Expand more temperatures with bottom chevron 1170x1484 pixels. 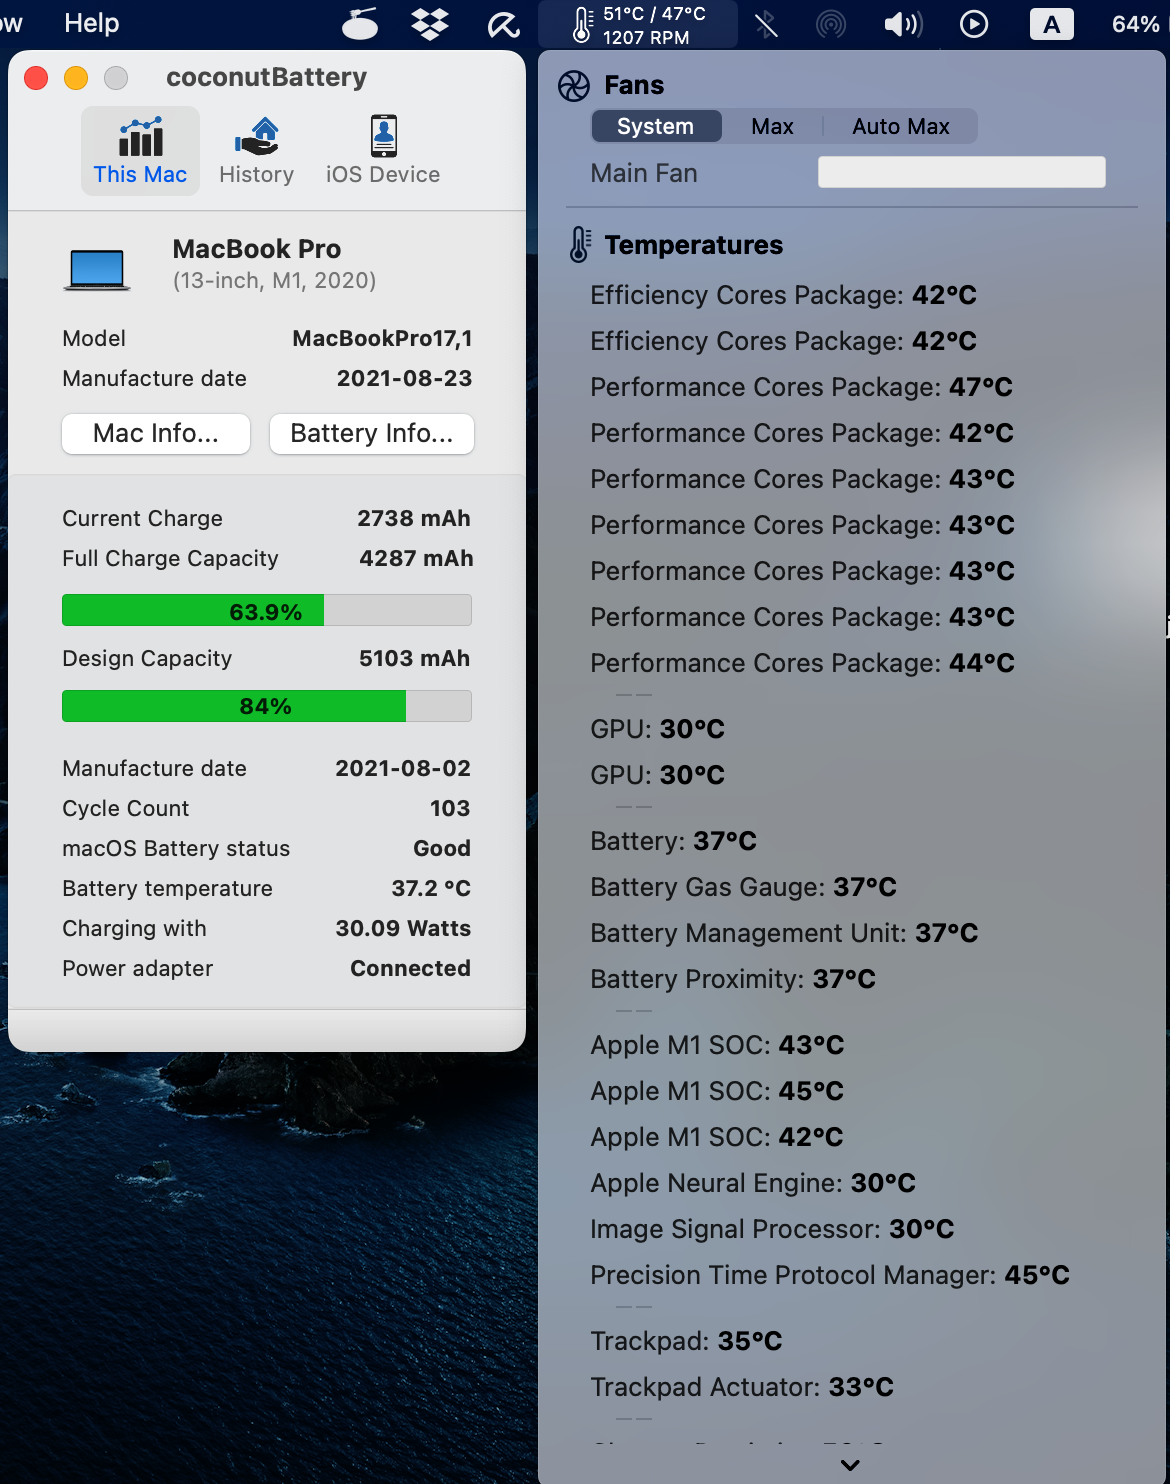tap(851, 1465)
